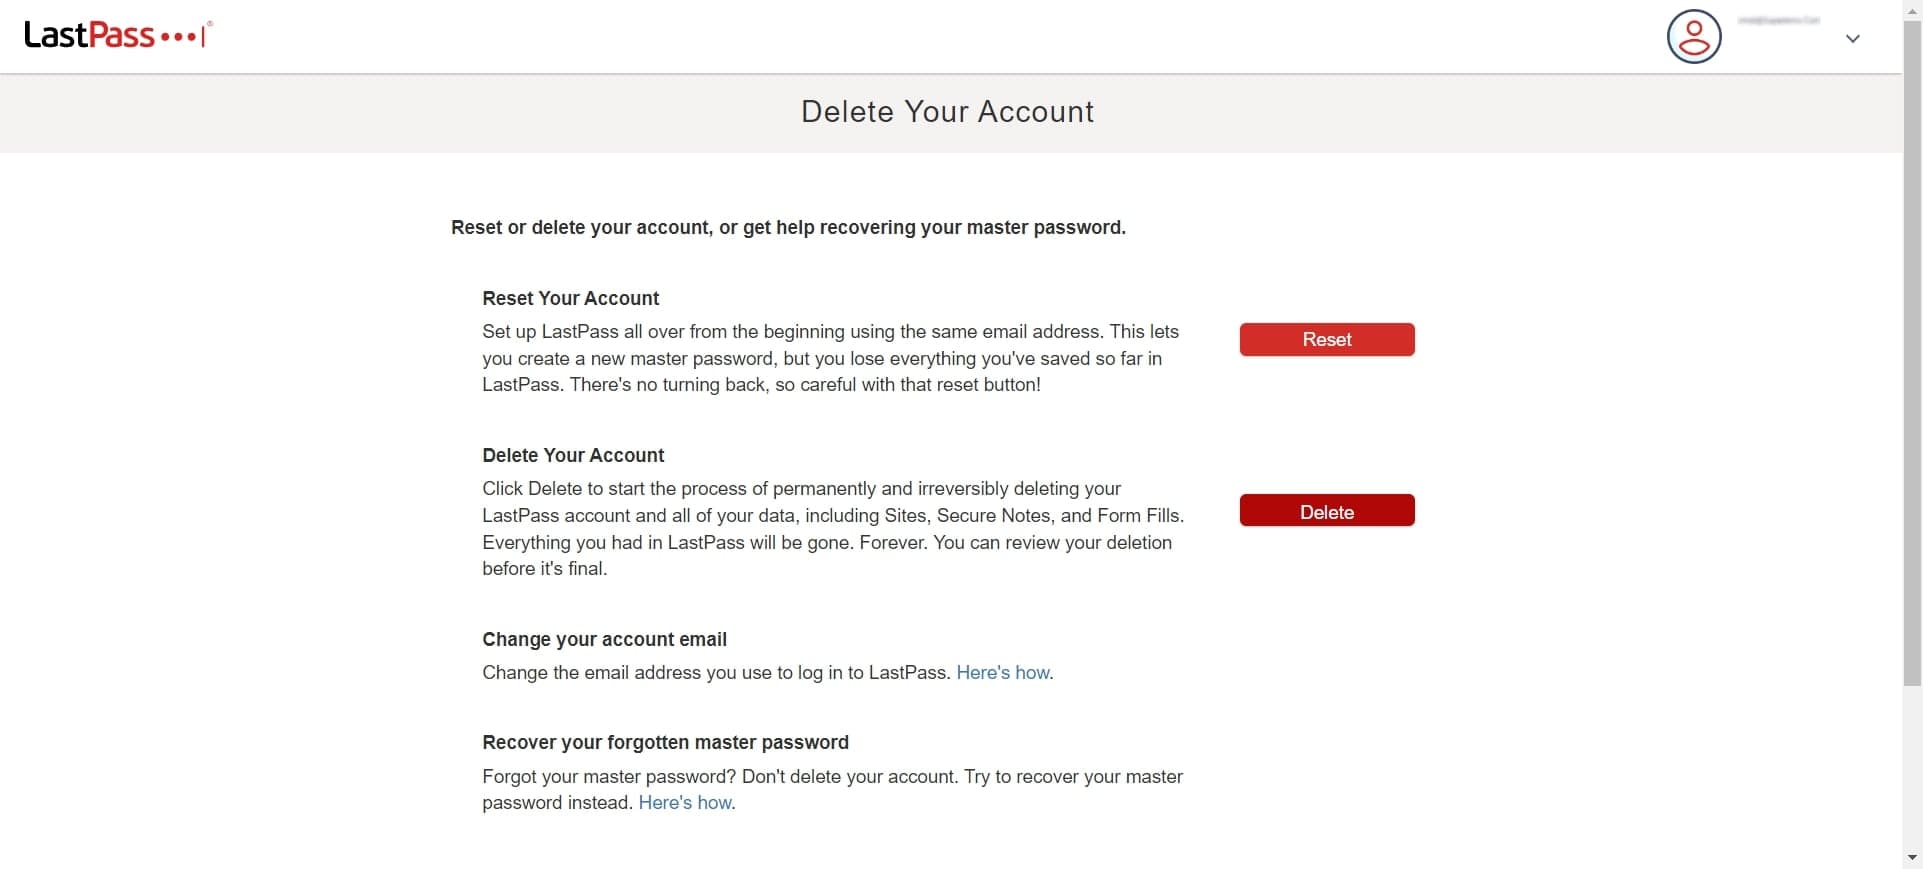Click the scrollbar track below the thumb
Image resolution: width=1923 pixels, height=869 pixels.
[1912, 770]
